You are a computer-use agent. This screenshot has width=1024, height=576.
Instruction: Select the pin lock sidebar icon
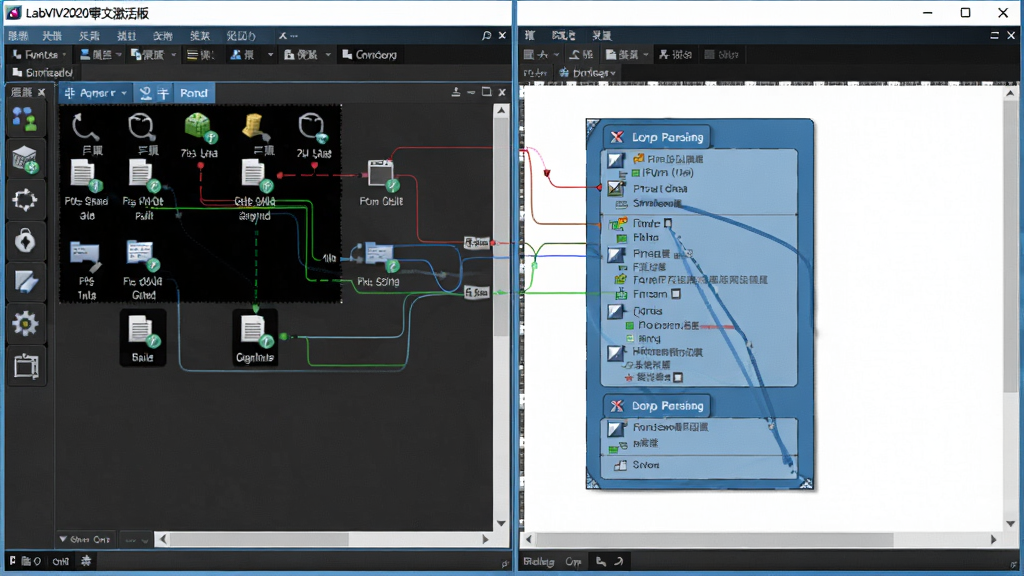click(x=25, y=241)
